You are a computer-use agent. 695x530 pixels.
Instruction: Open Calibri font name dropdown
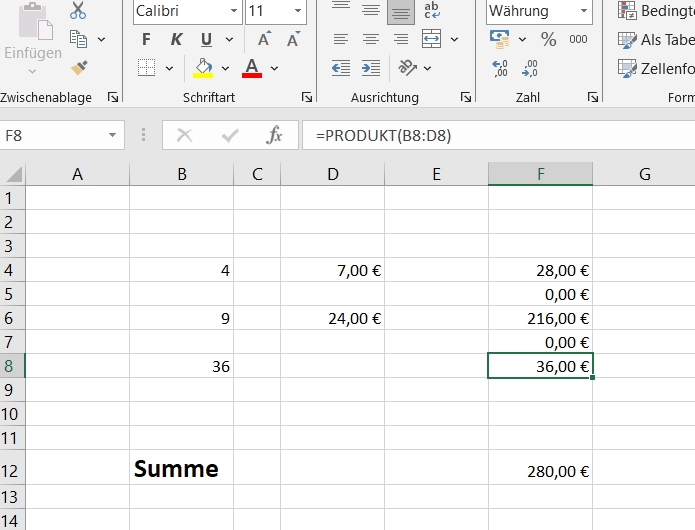pyautogui.click(x=234, y=11)
